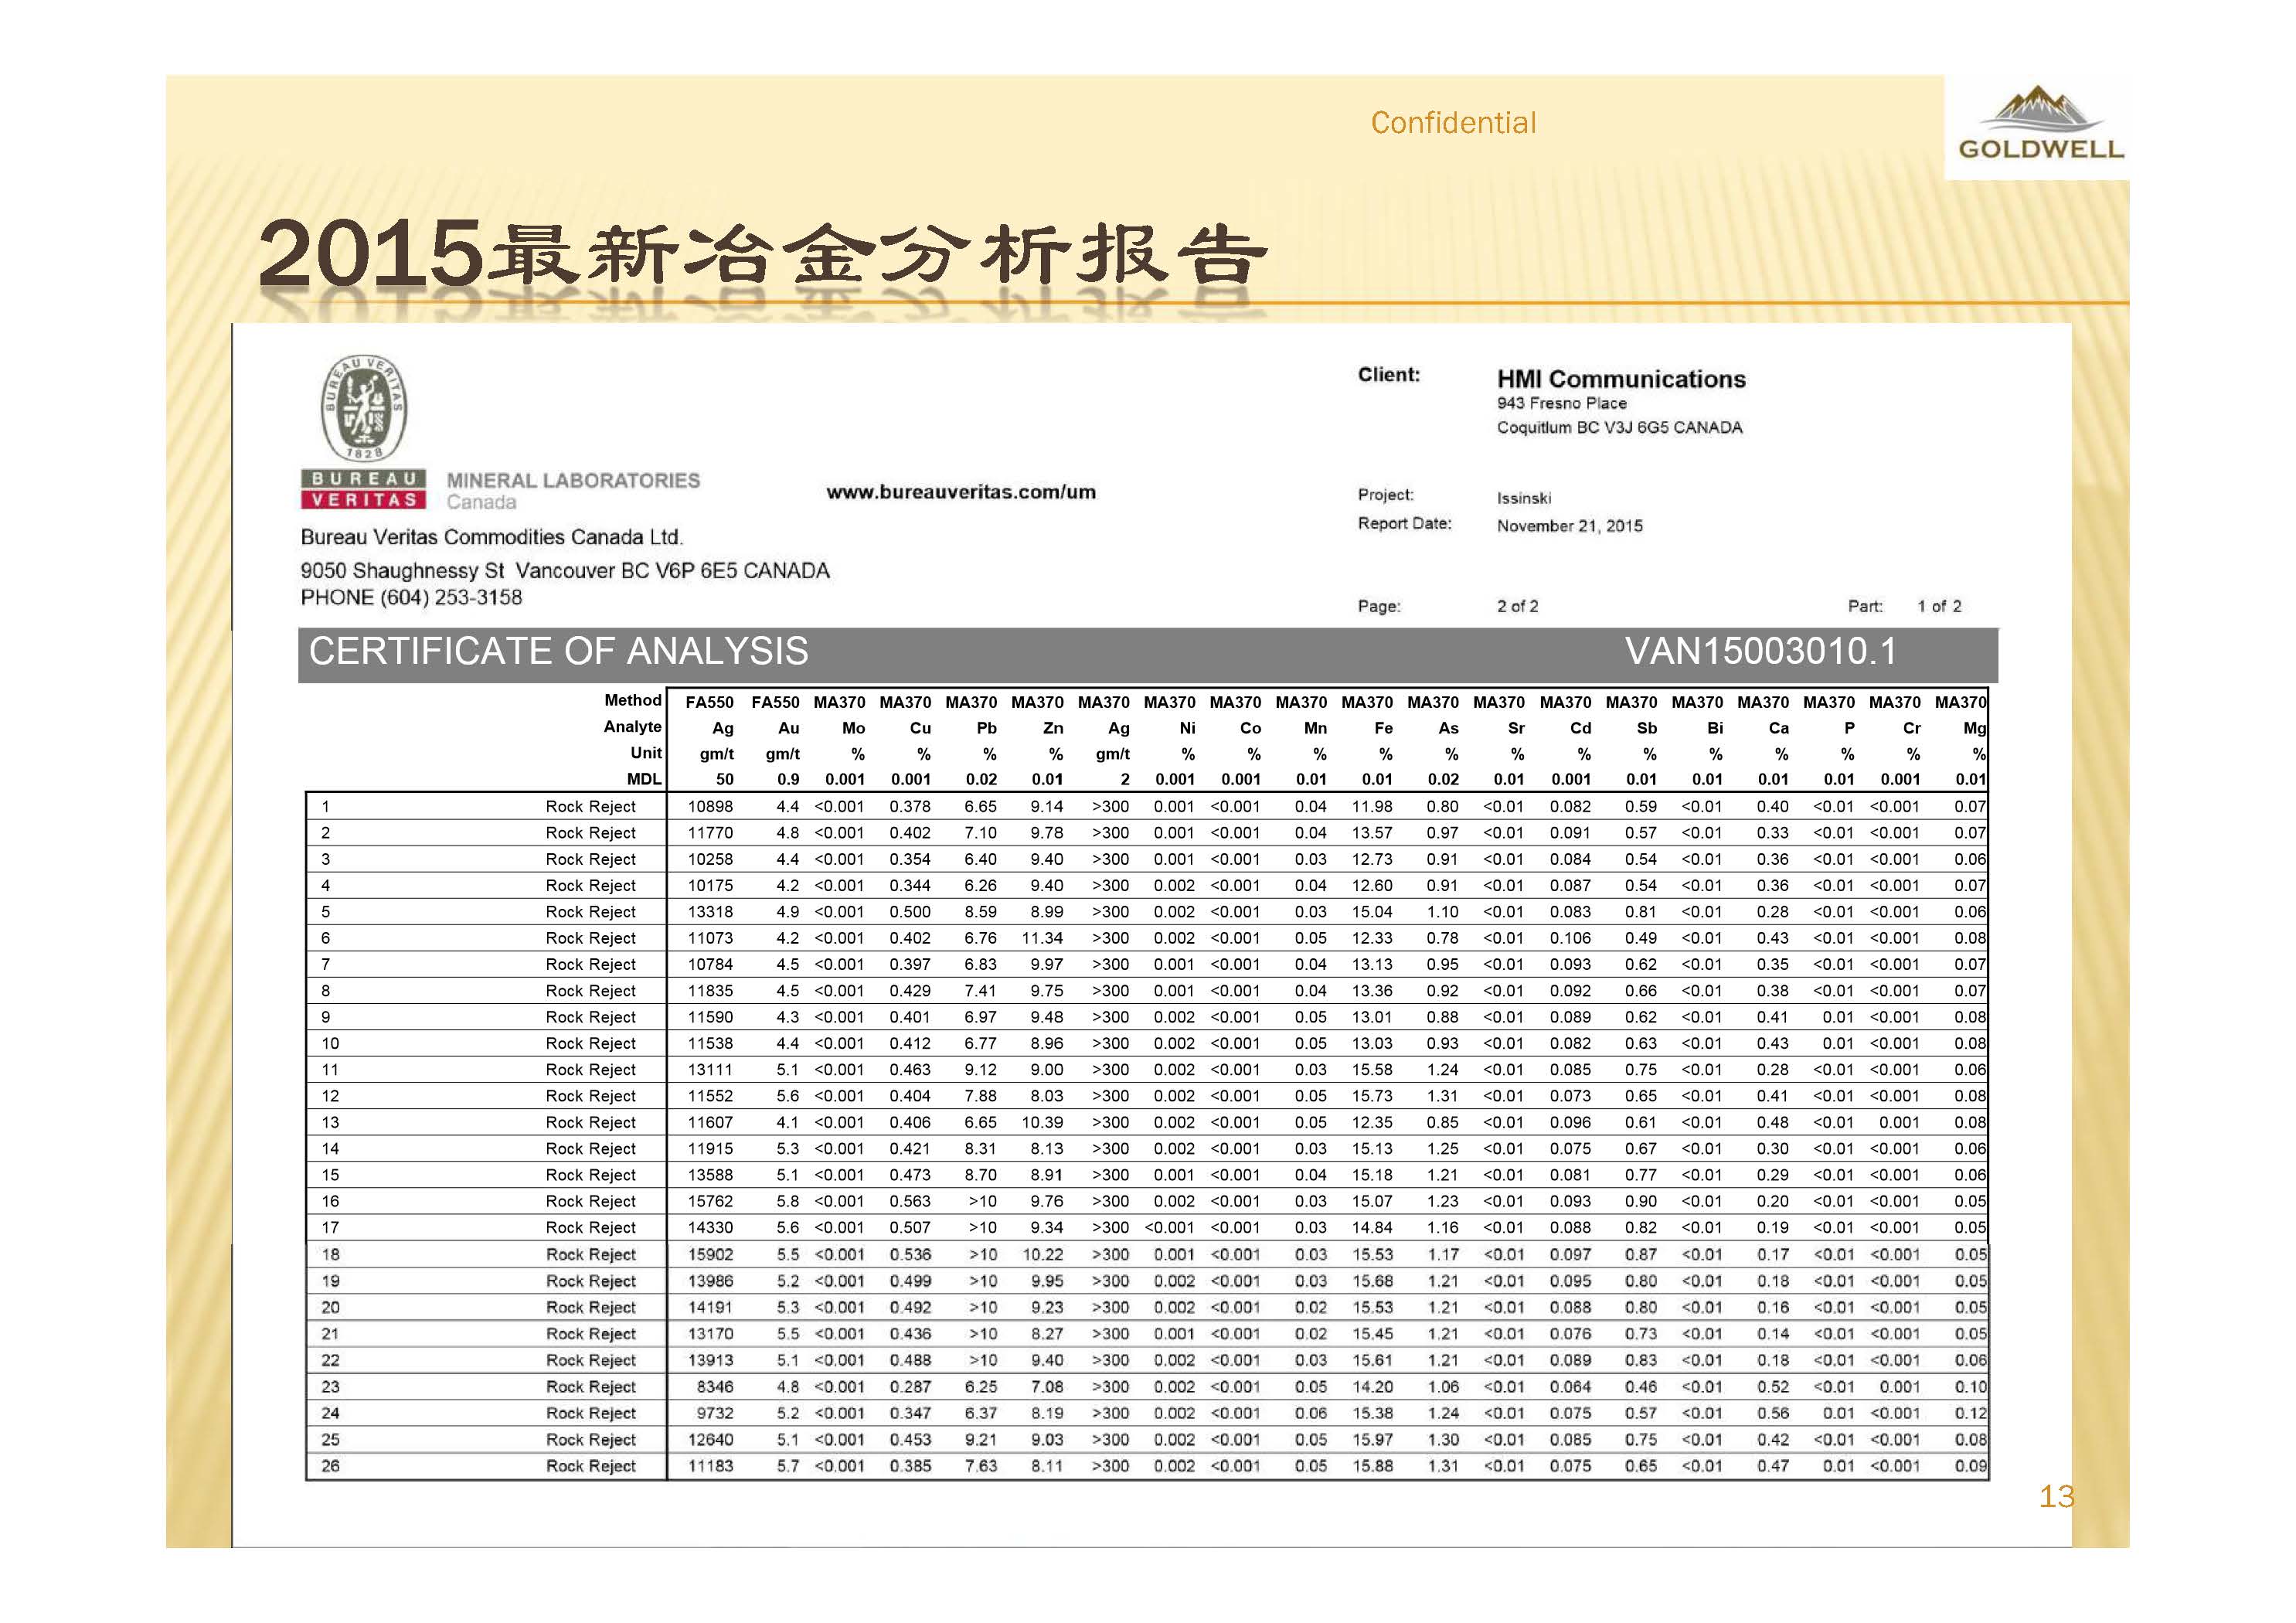Click Ag value 8346 in row 23
This screenshot has width=2296, height=1623.
click(x=715, y=1388)
